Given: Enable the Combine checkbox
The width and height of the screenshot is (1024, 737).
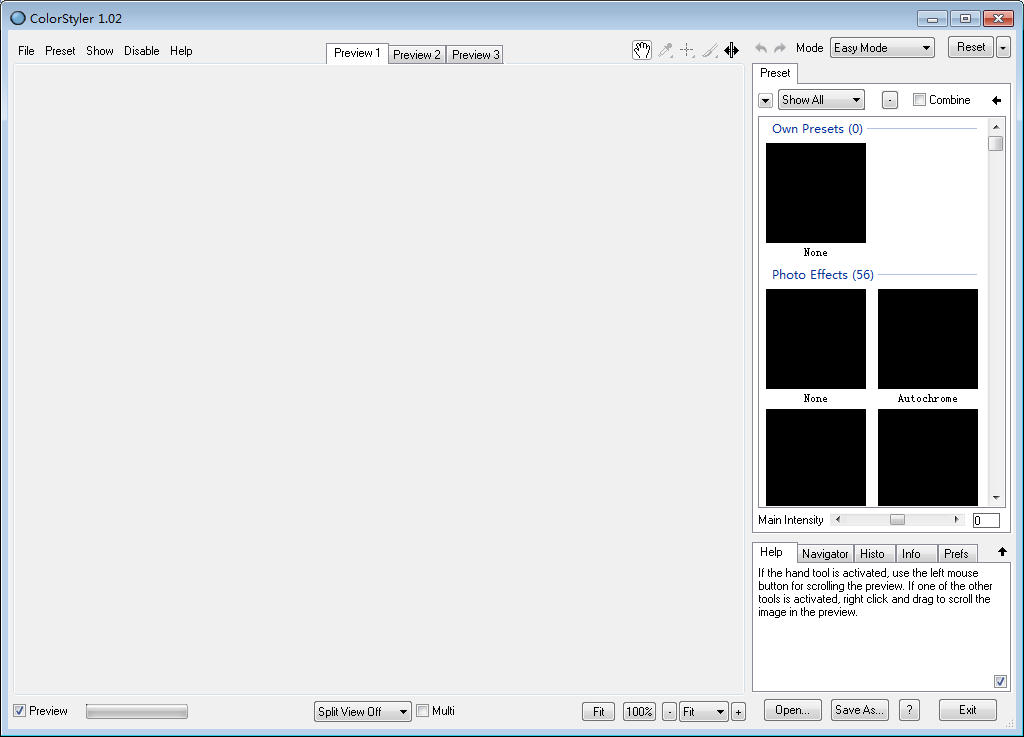Looking at the screenshot, I should pos(920,100).
